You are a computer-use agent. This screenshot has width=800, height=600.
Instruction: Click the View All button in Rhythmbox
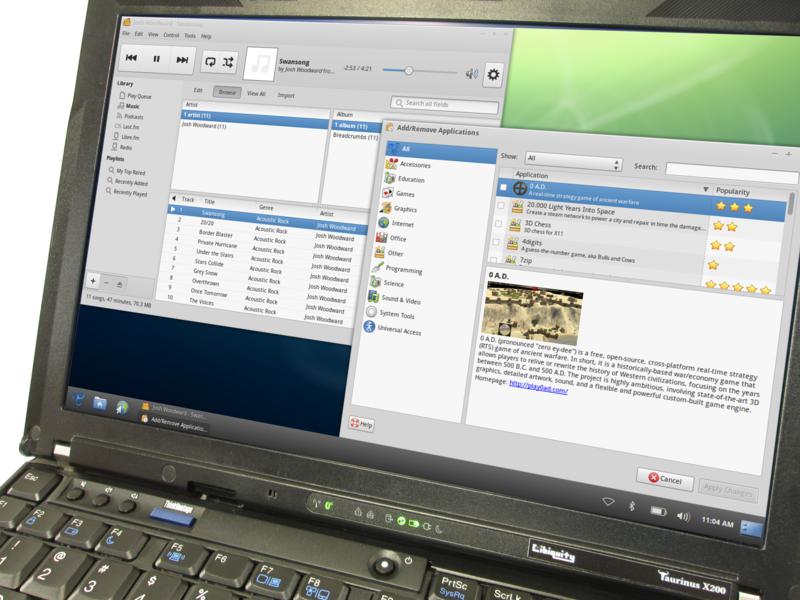[256, 93]
